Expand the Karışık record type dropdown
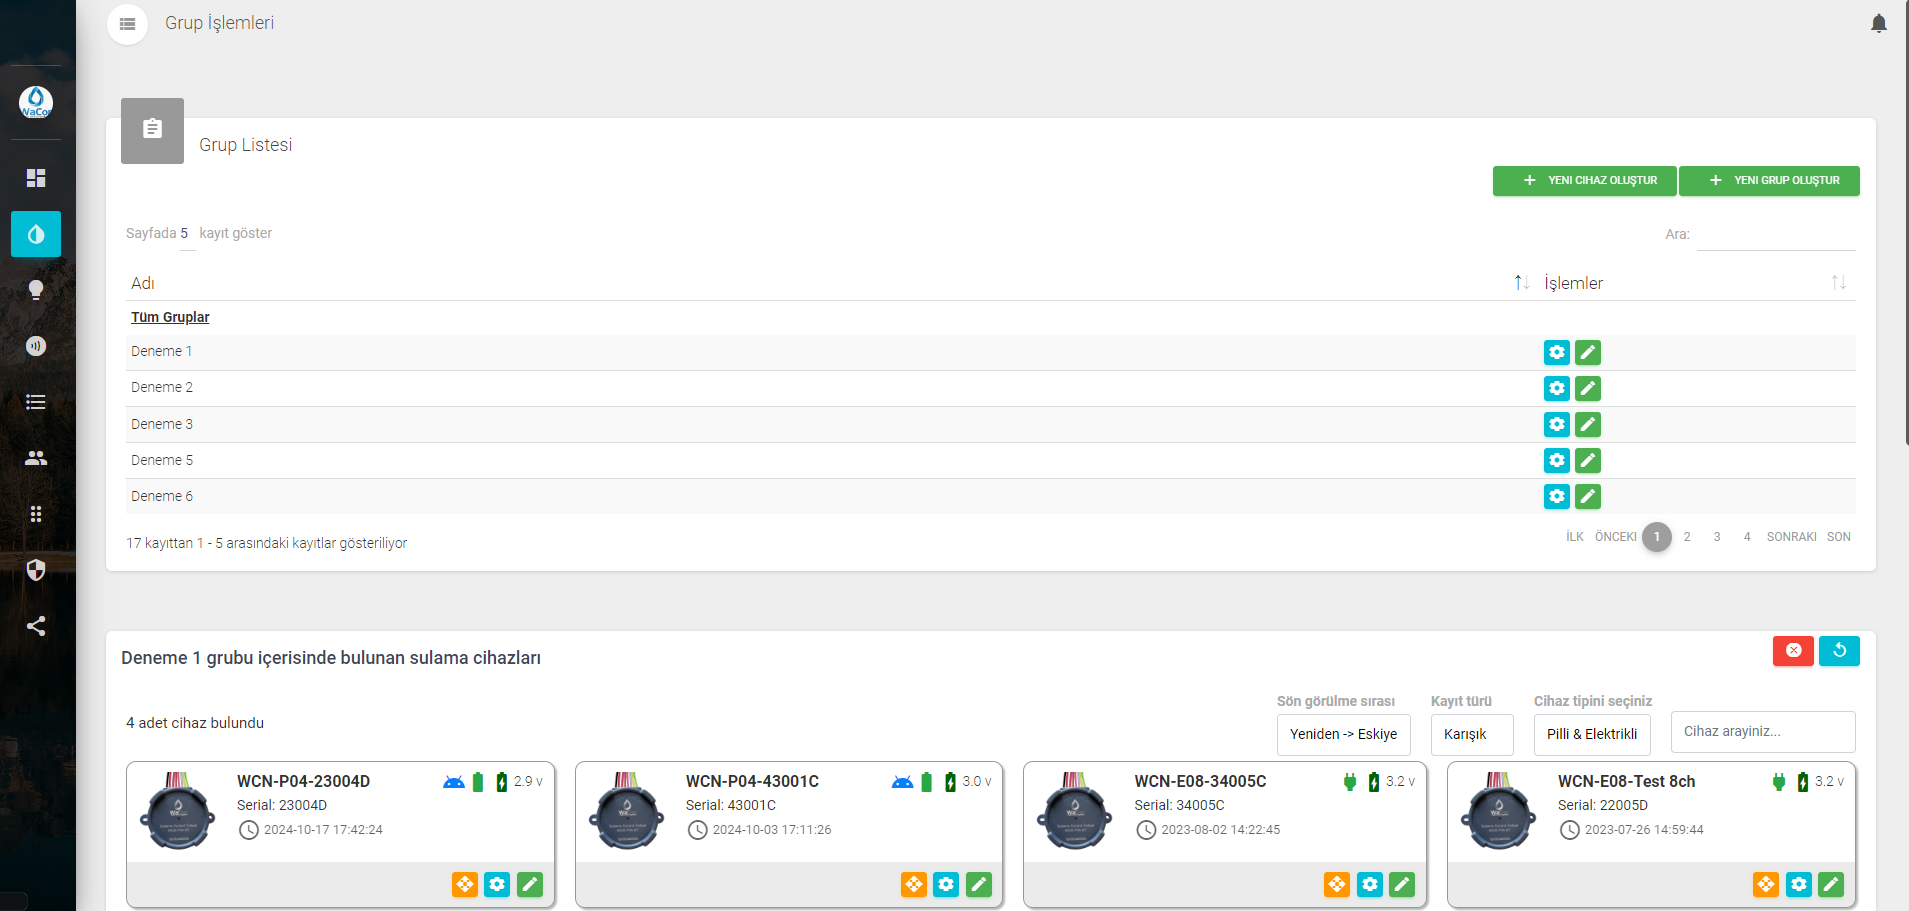The width and height of the screenshot is (1909, 911). [x=1471, y=734]
